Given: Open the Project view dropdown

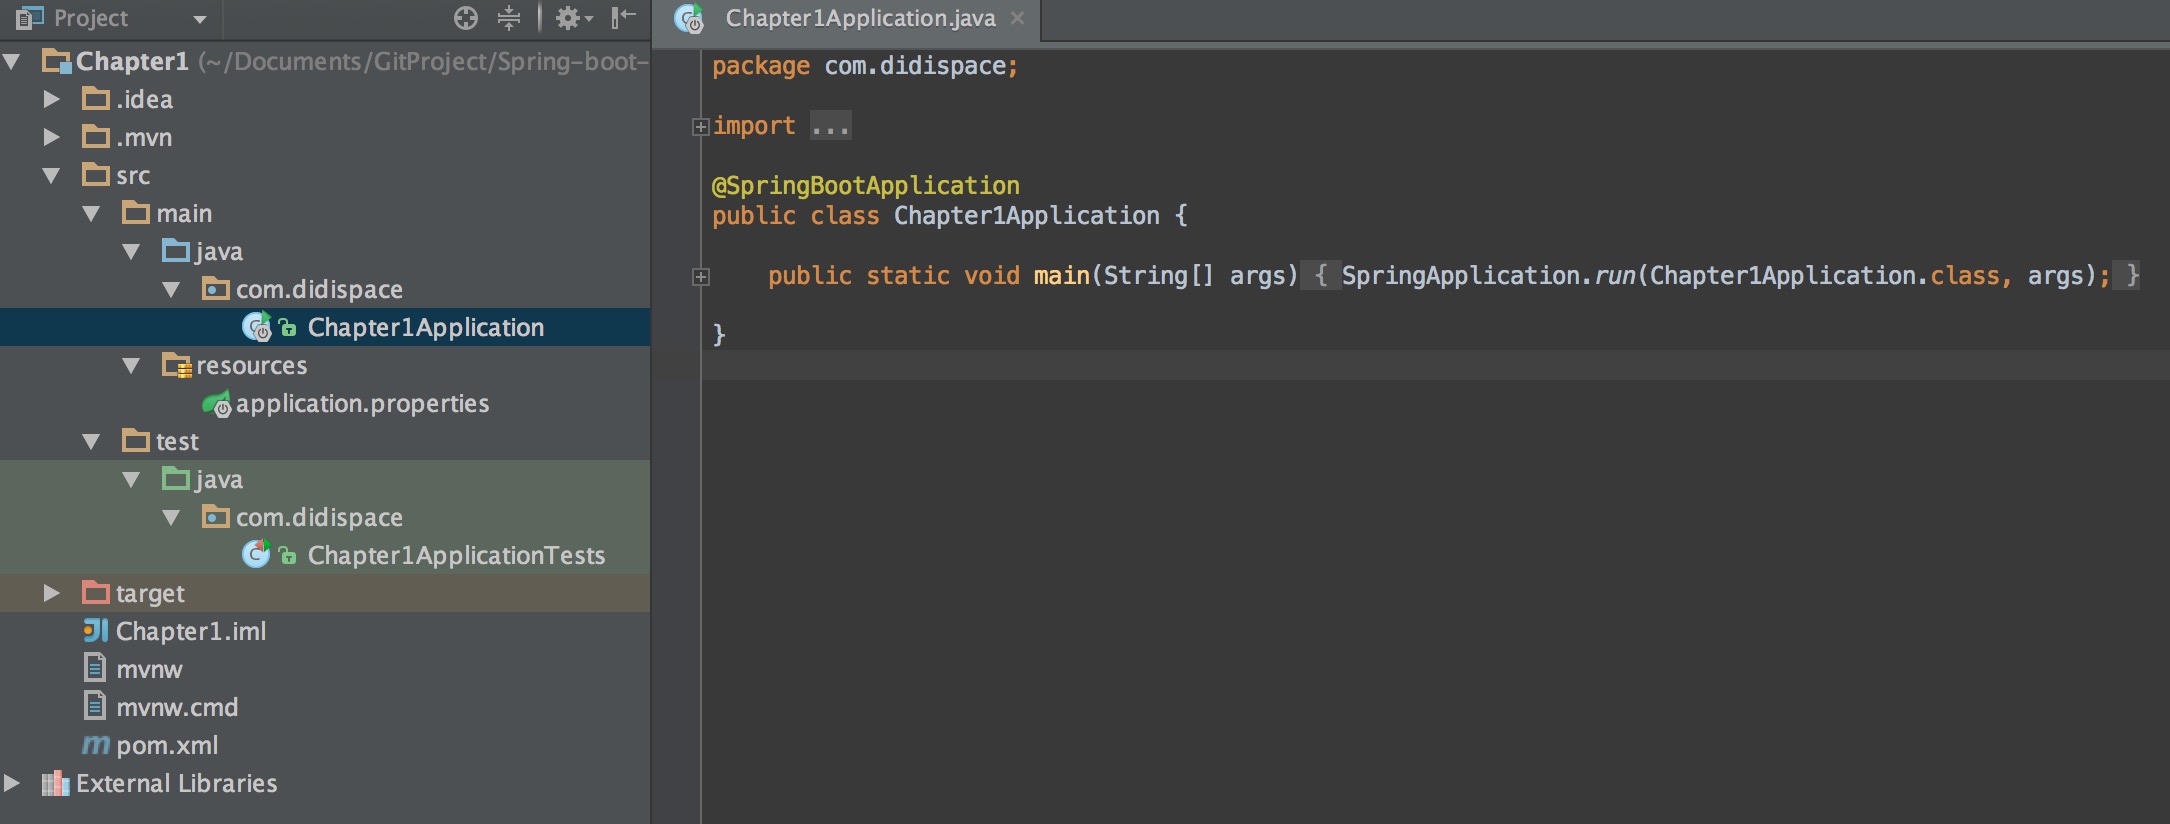Looking at the screenshot, I should [x=199, y=19].
